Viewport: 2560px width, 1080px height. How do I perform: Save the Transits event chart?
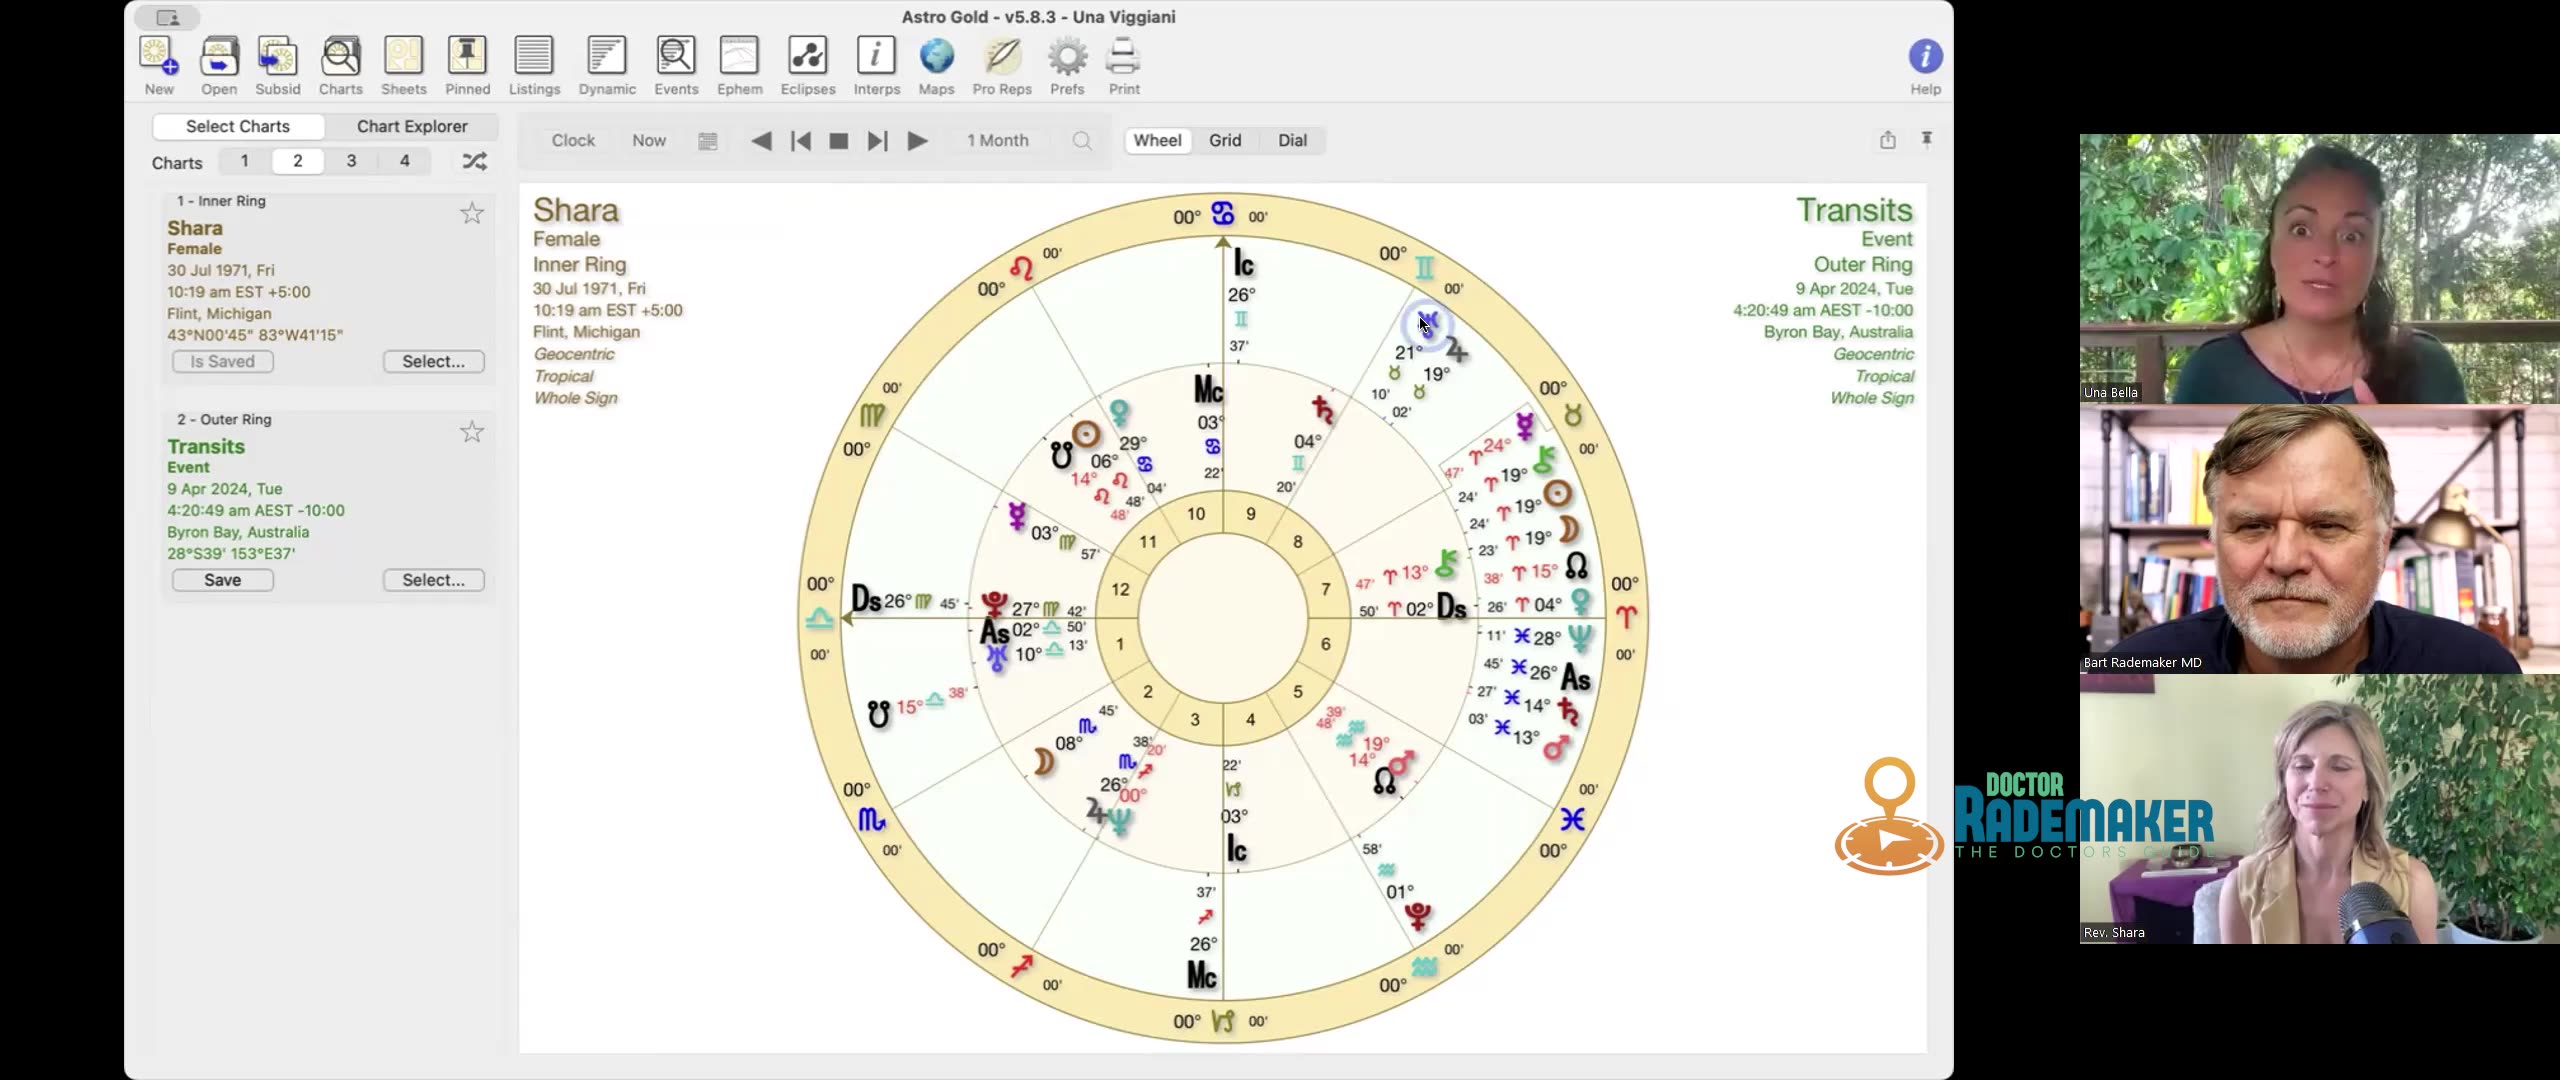(222, 579)
